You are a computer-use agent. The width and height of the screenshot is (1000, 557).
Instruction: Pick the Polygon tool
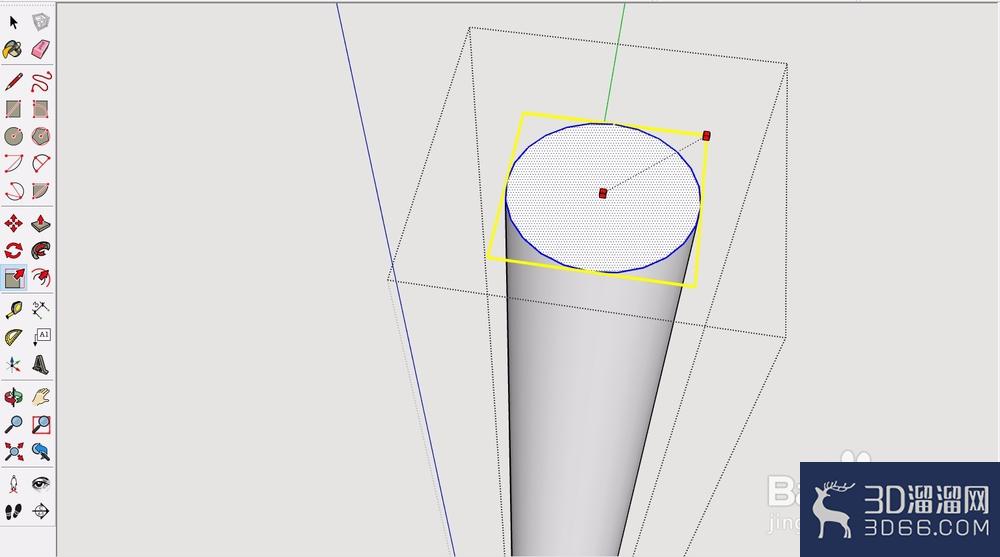[40, 136]
